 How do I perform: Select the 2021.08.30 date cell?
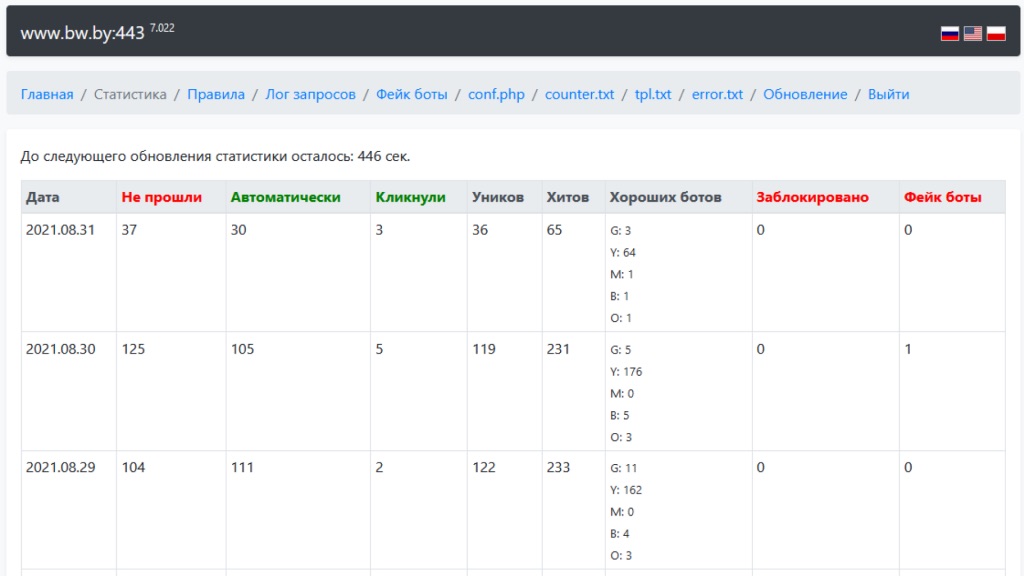coord(60,349)
